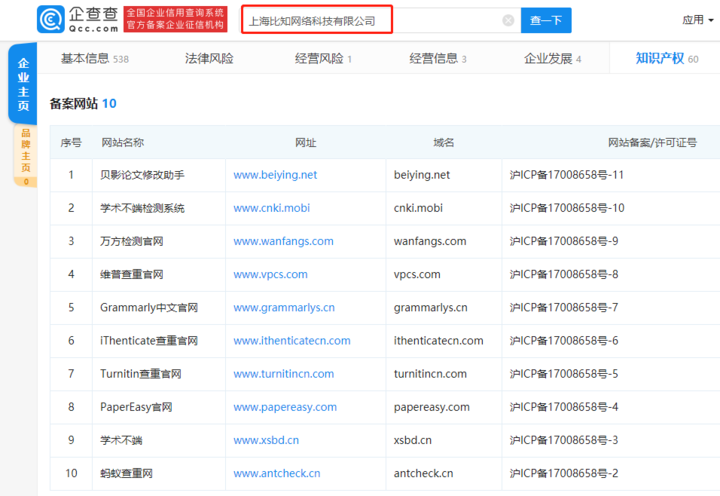Click the 万方检测官网 site name
Viewport: 720px width, 496px height.
132,241
